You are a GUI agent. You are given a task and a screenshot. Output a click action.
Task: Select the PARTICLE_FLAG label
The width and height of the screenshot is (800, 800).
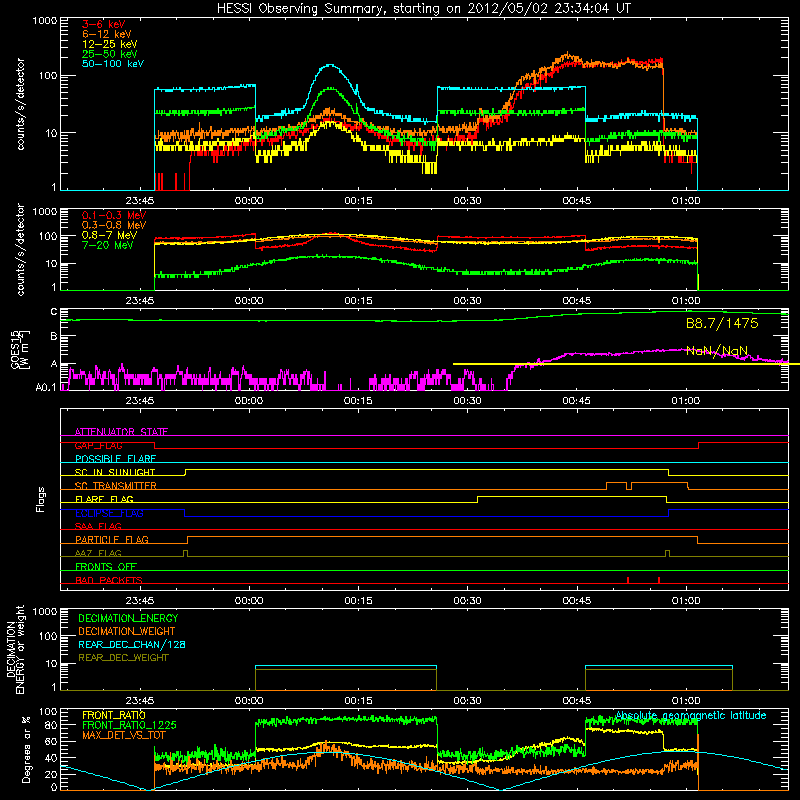pyautogui.click(x=112, y=539)
